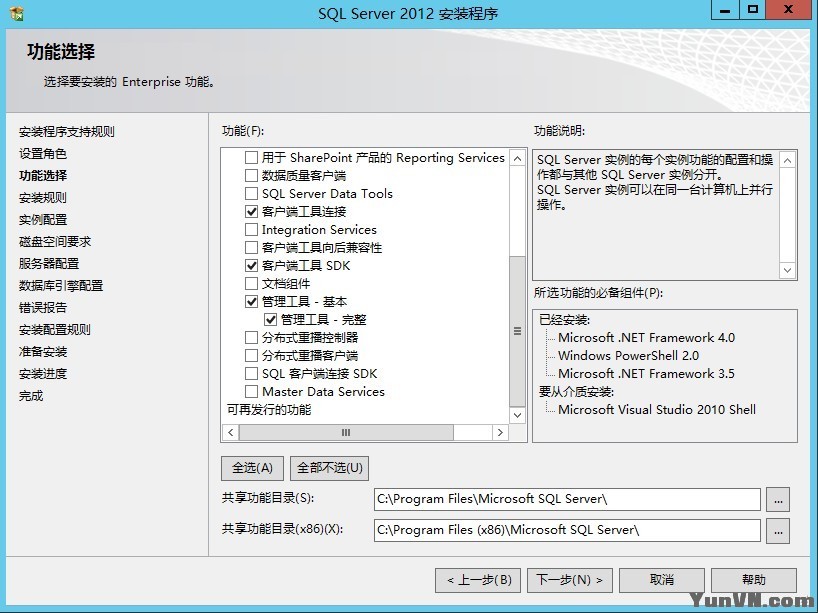Screen dimensions: 818x613
Task: Uncheck the 客户端工具 SDK checkbox
Action: point(251,266)
